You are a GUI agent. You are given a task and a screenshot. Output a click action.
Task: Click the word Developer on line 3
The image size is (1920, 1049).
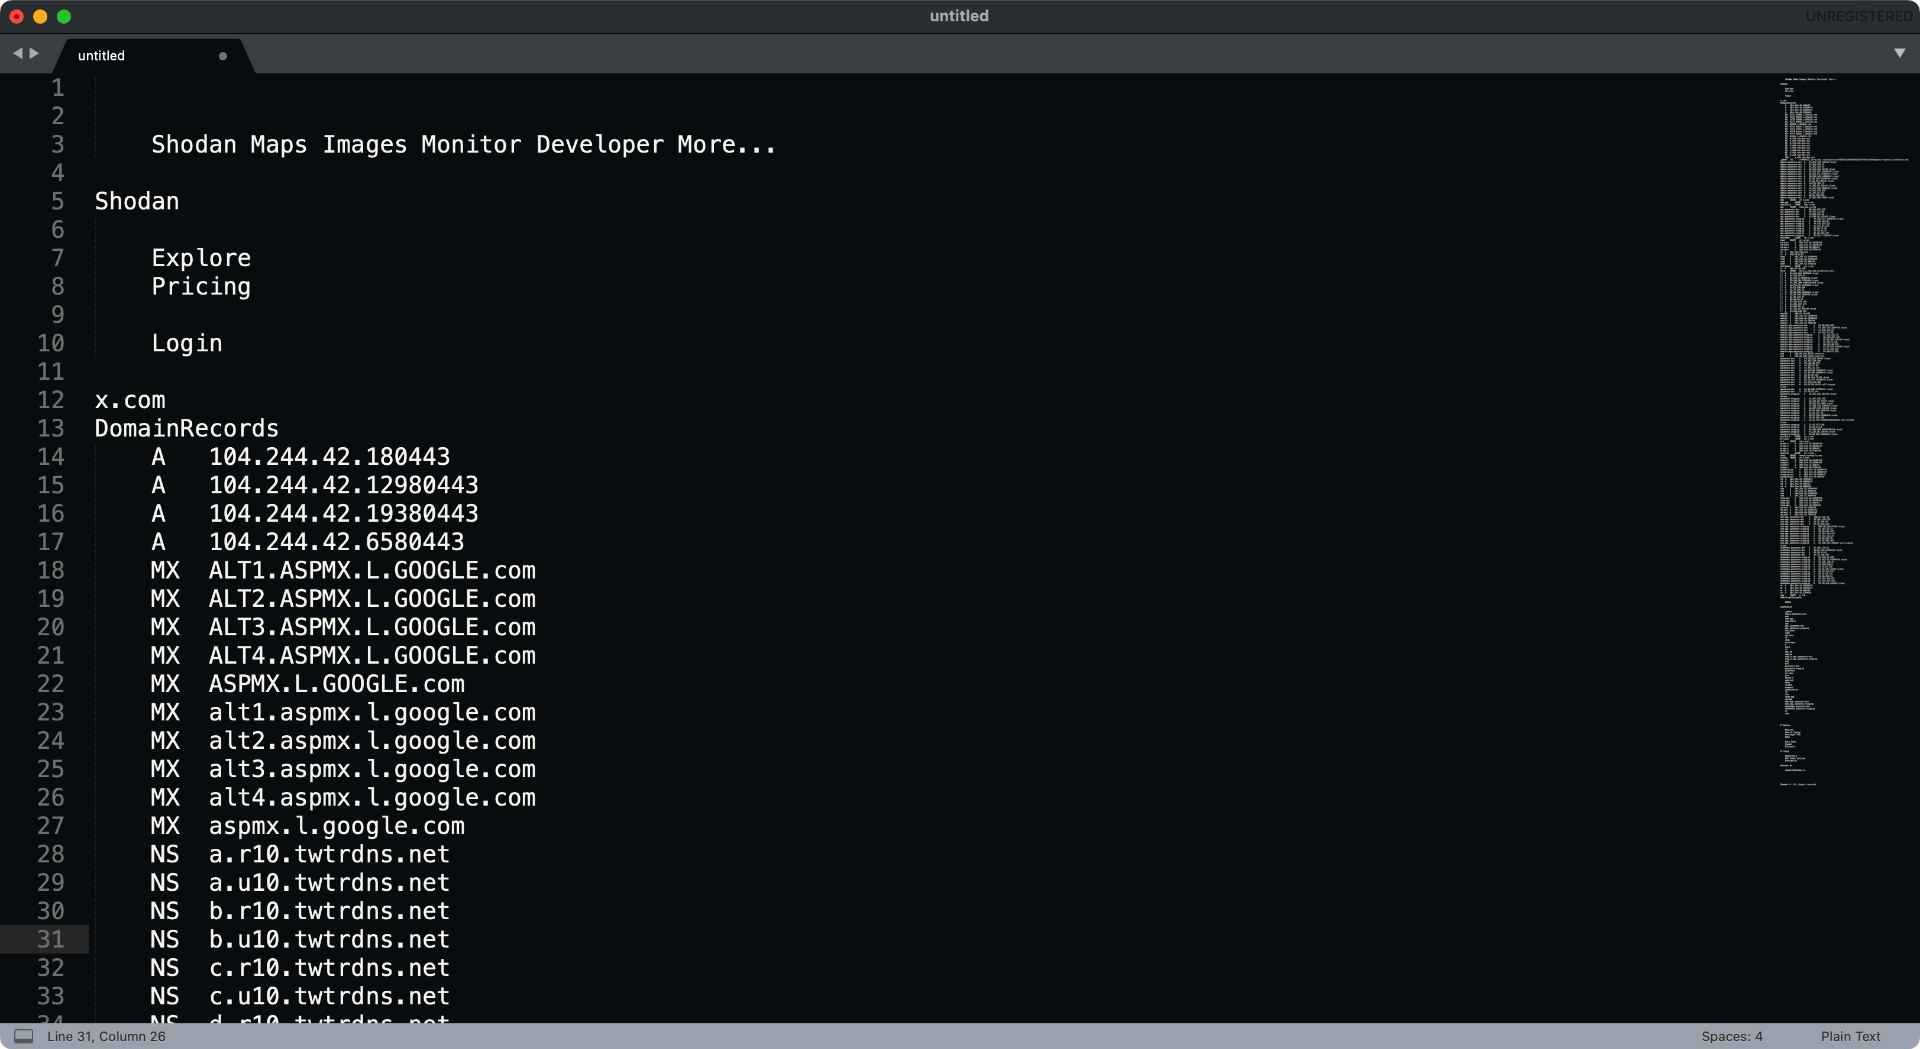600,145
